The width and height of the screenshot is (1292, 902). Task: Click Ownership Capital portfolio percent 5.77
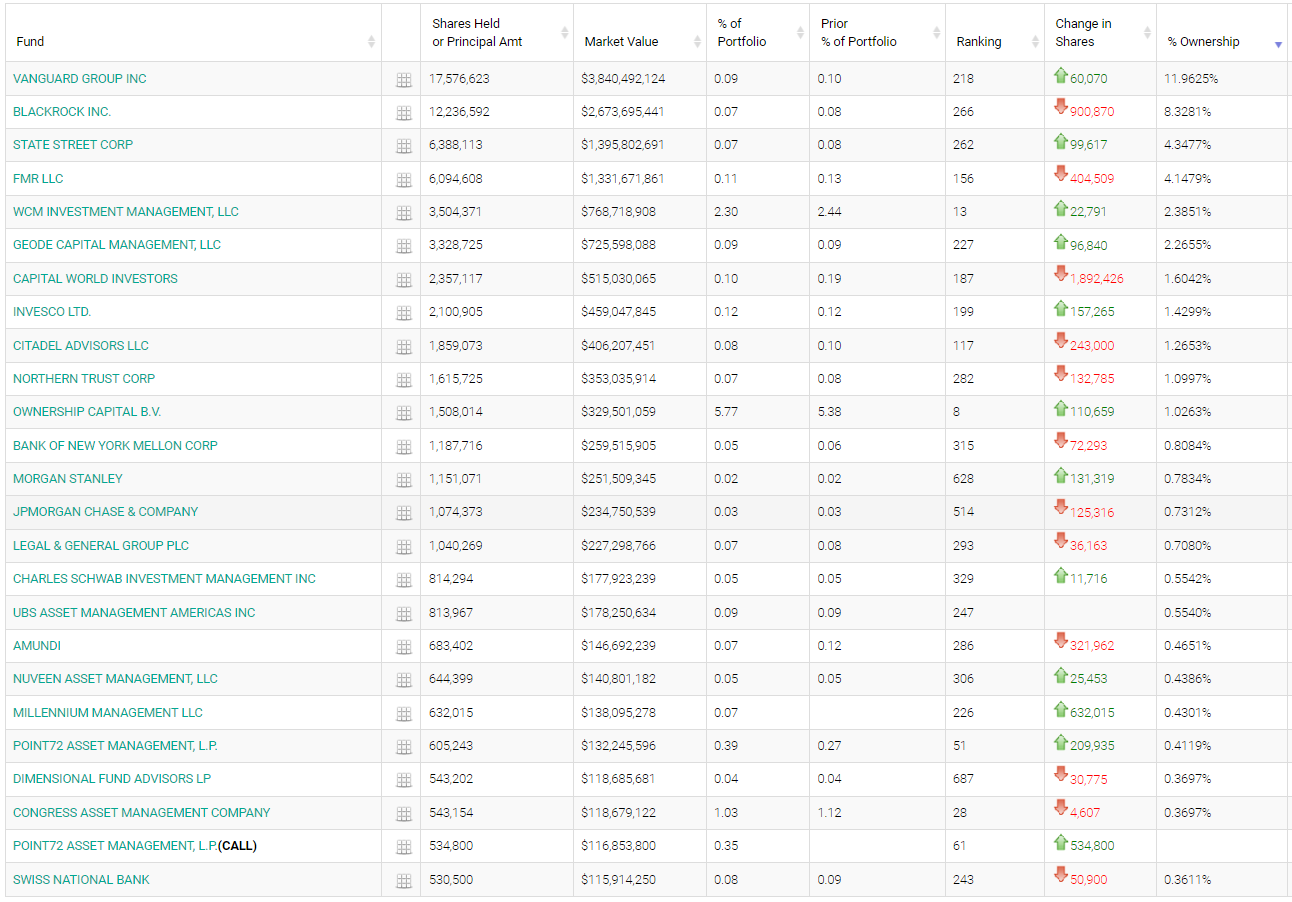click(x=726, y=412)
